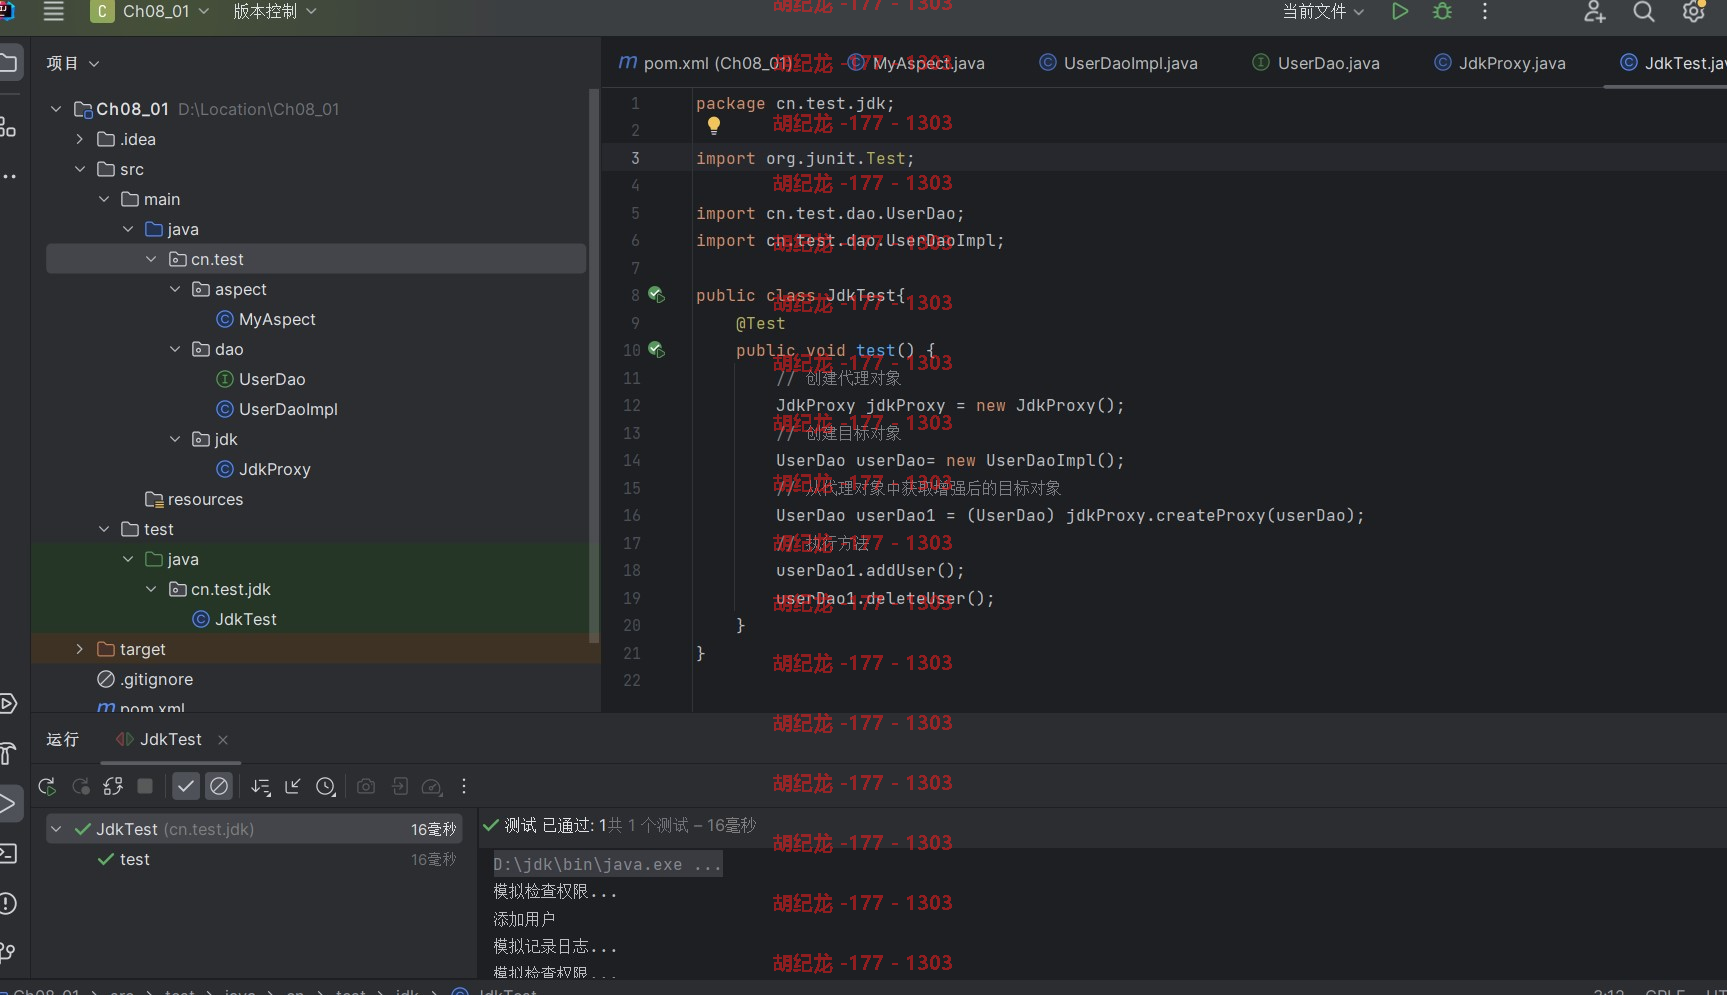Open more run actions (three dots) in title bar
Image resolution: width=1727 pixels, height=995 pixels.
(1485, 11)
